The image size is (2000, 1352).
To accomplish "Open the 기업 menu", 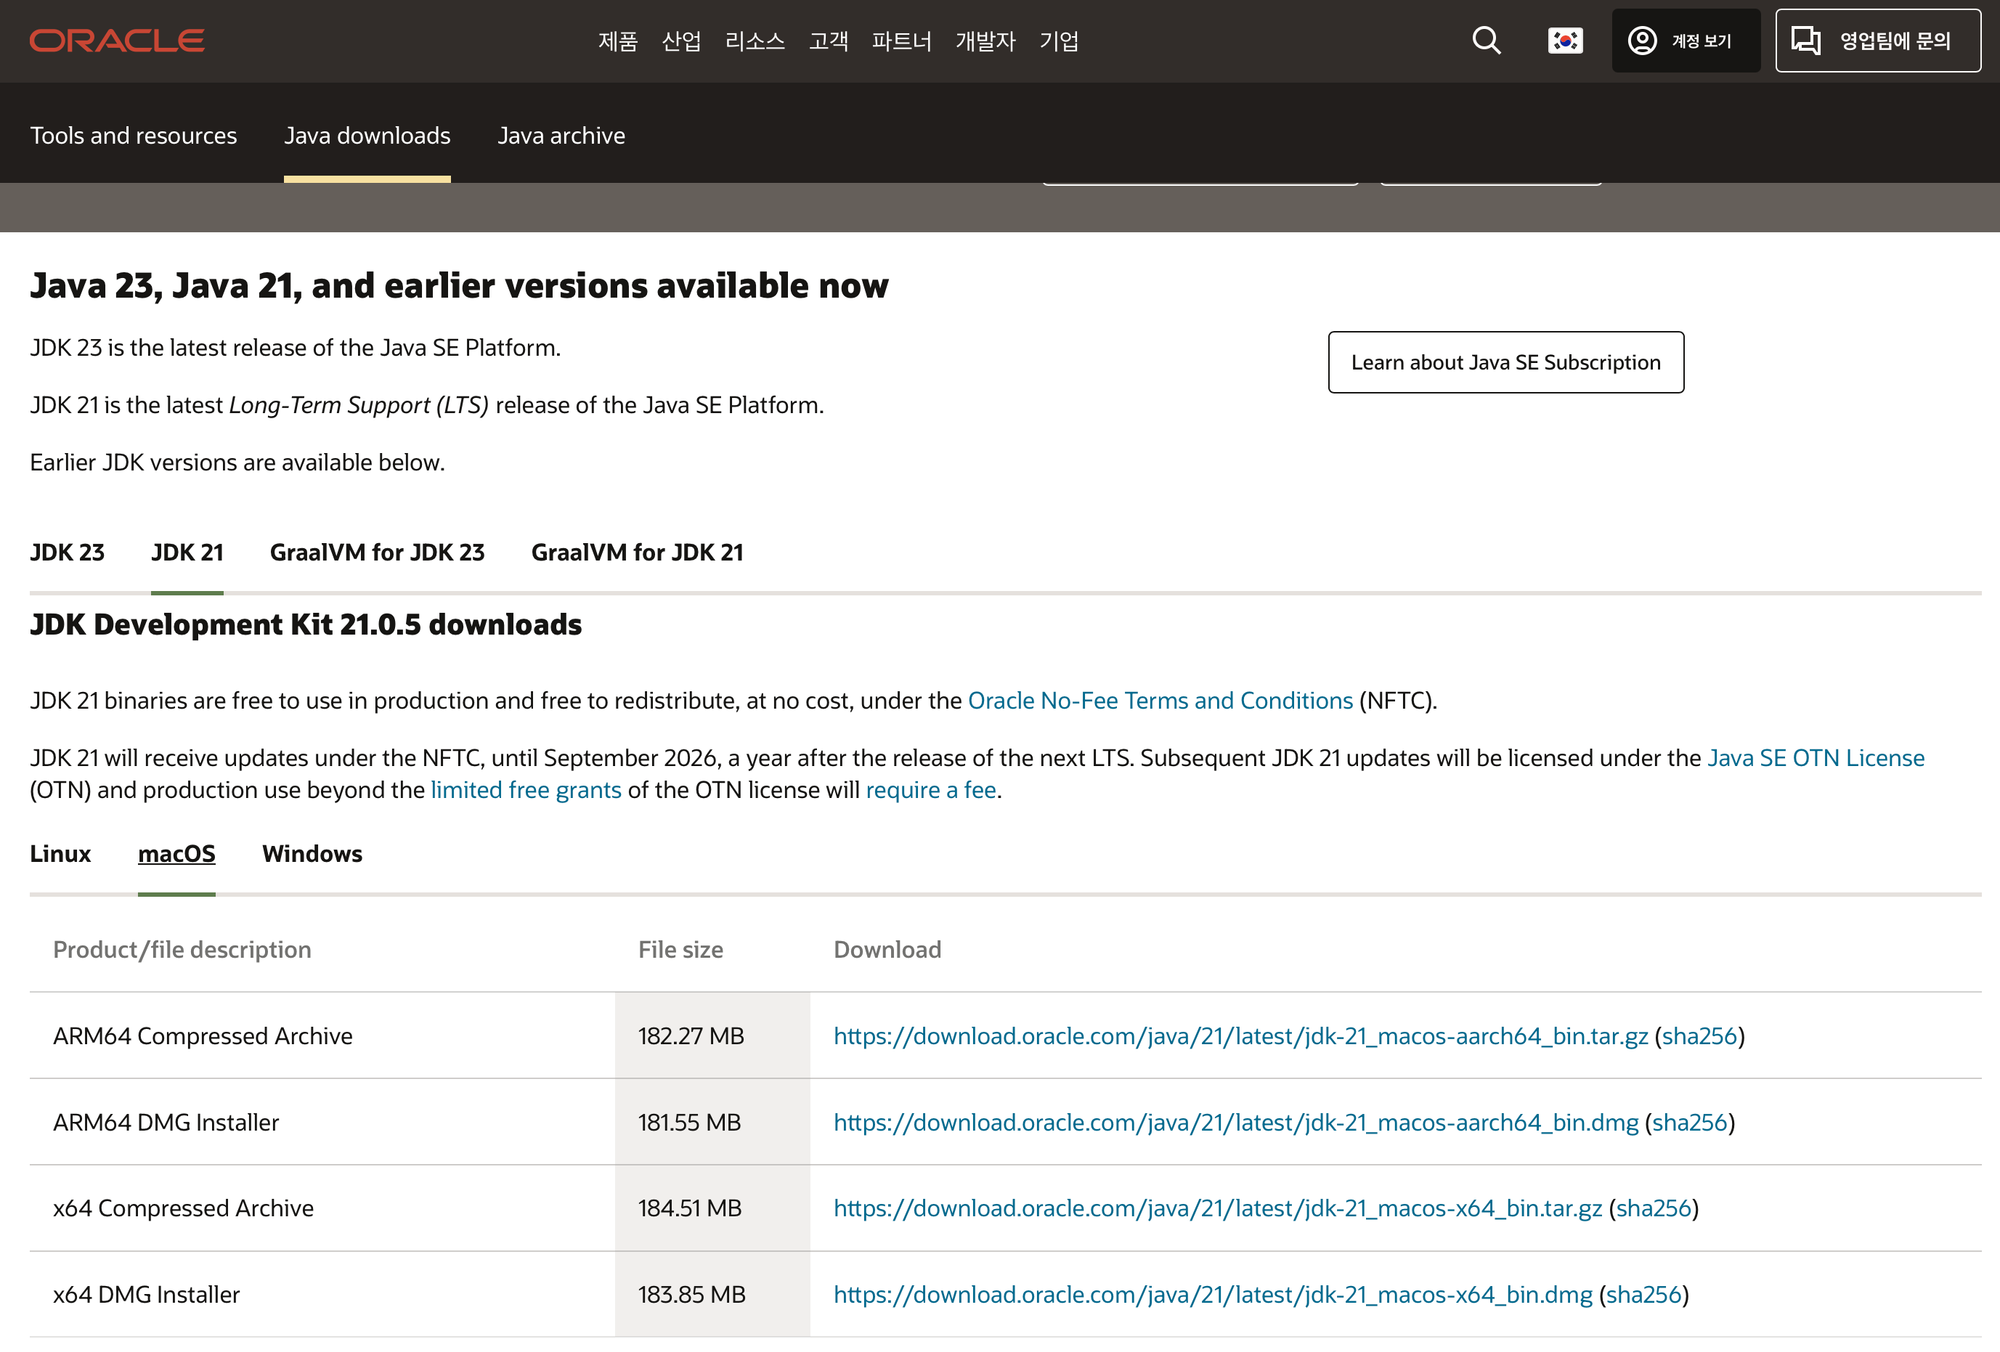I will 1059,41.
